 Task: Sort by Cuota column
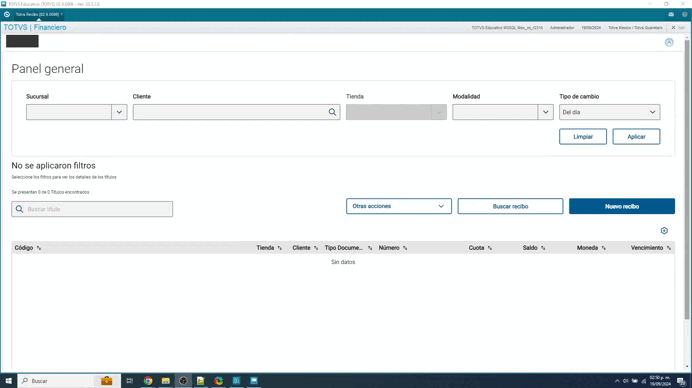(x=490, y=248)
